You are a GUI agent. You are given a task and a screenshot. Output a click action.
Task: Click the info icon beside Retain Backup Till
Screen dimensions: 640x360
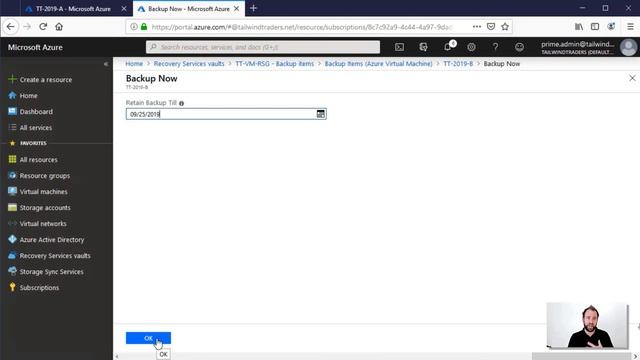[x=182, y=103]
